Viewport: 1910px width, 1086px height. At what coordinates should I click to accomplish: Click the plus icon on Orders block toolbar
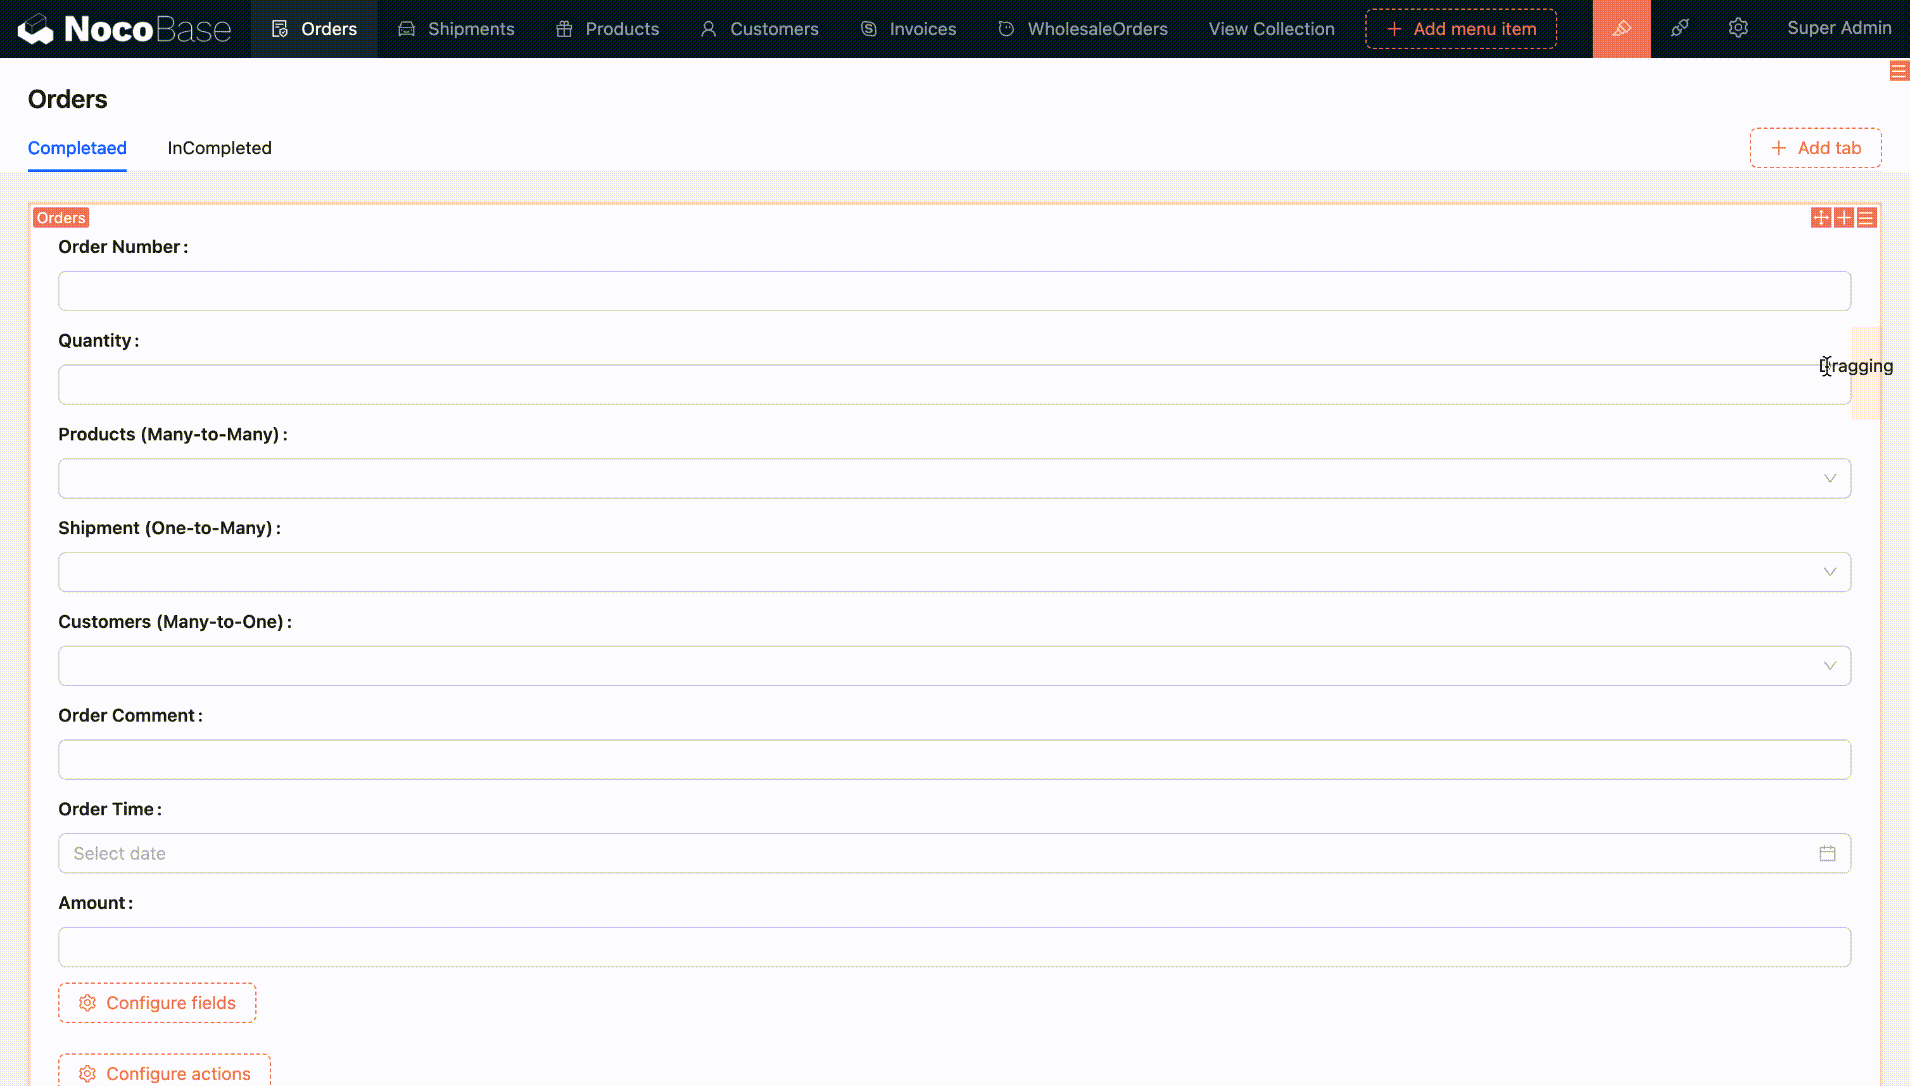point(1844,218)
